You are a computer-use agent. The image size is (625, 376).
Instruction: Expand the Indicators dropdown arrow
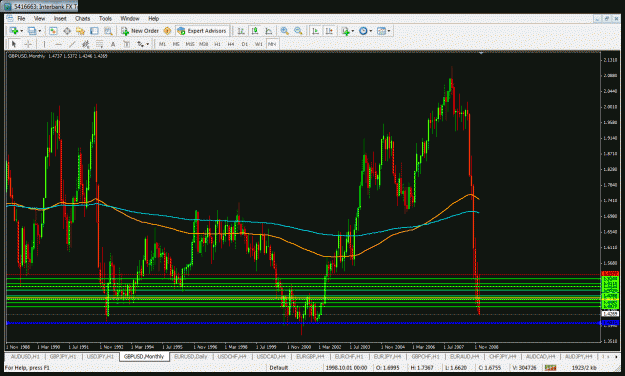(x=353, y=31)
